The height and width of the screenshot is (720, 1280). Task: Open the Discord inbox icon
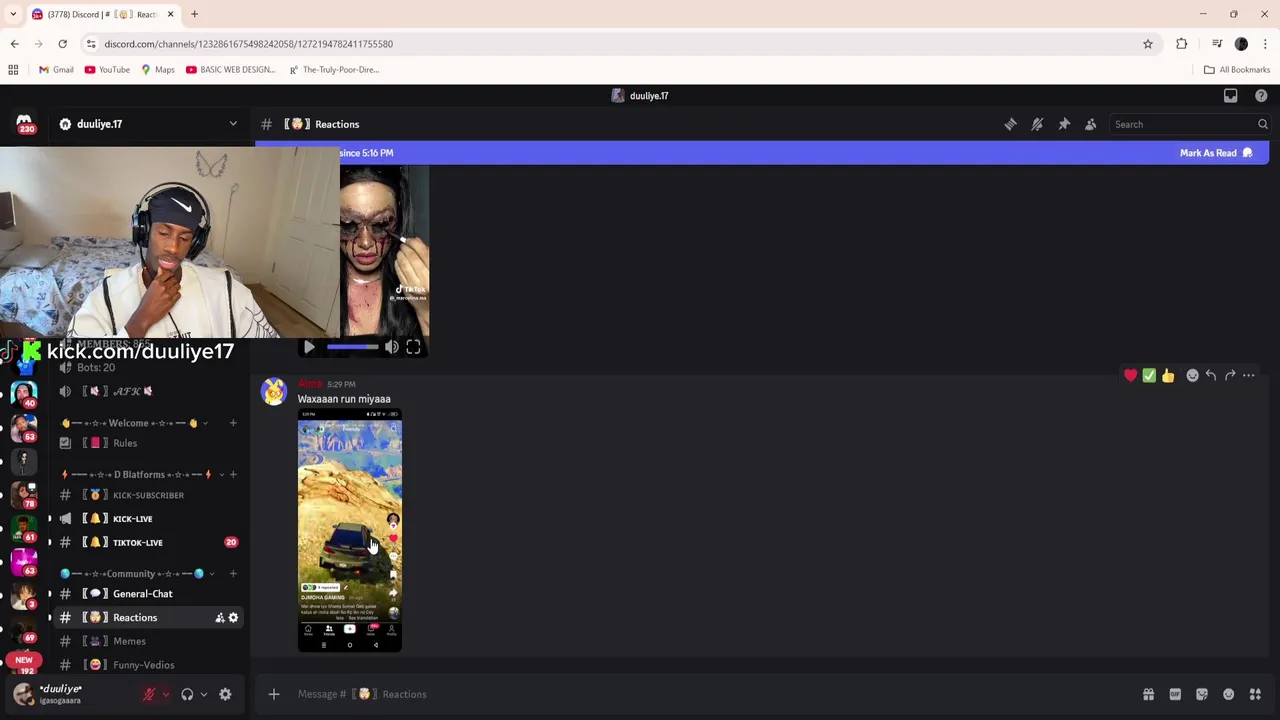(x=1231, y=96)
